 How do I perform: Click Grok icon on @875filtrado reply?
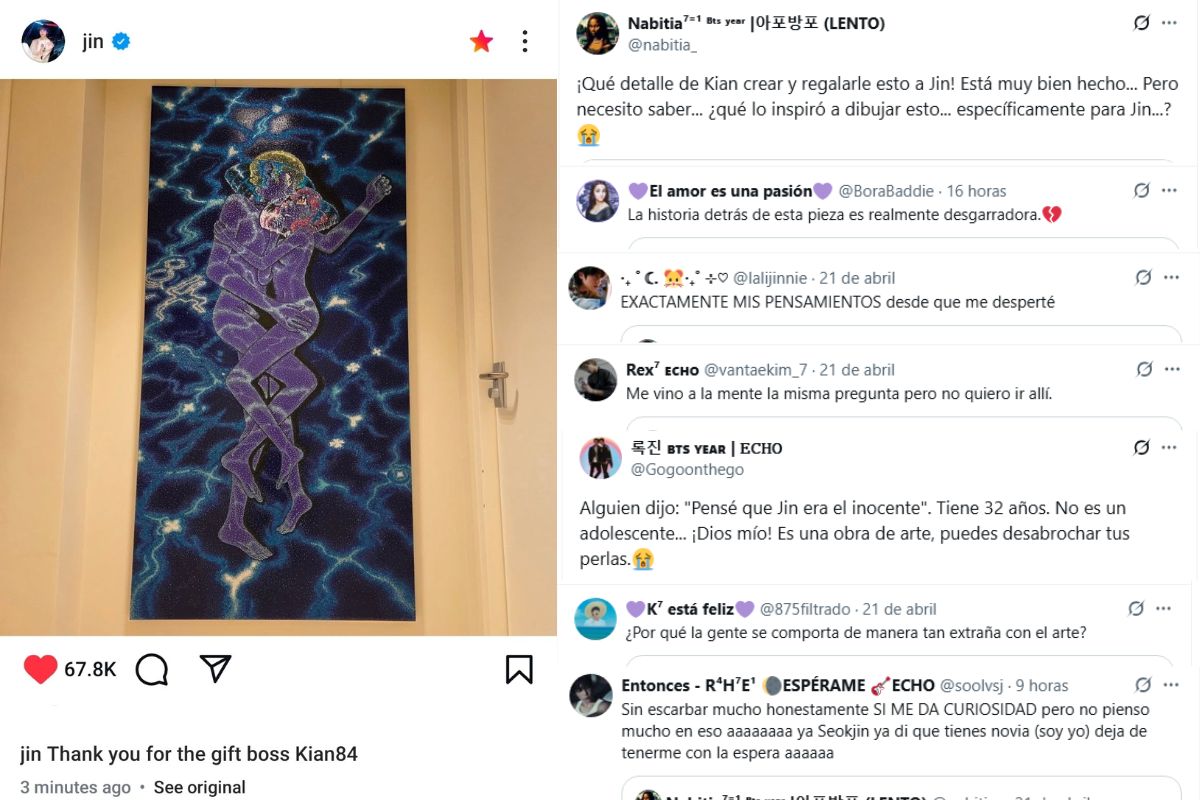tap(1136, 608)
